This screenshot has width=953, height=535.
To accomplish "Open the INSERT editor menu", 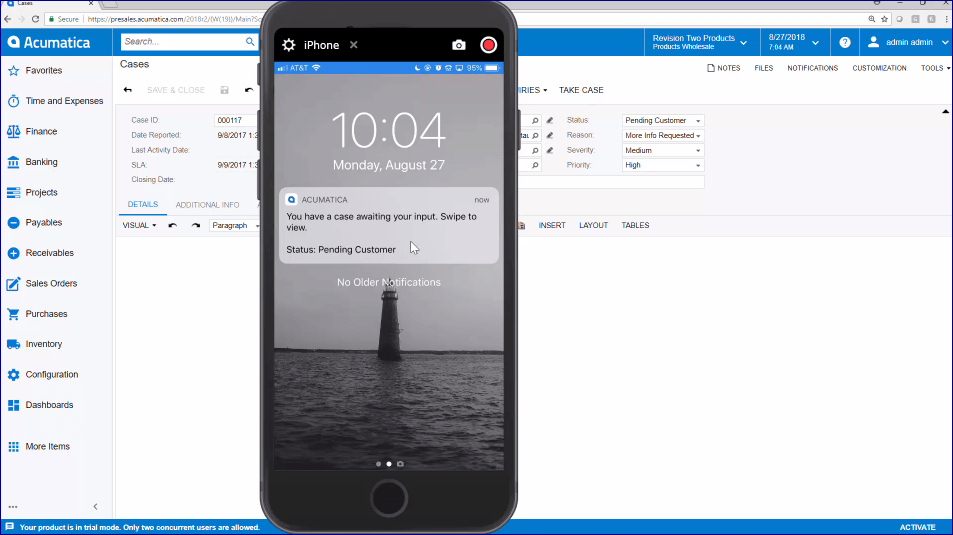I will [552, 226].
